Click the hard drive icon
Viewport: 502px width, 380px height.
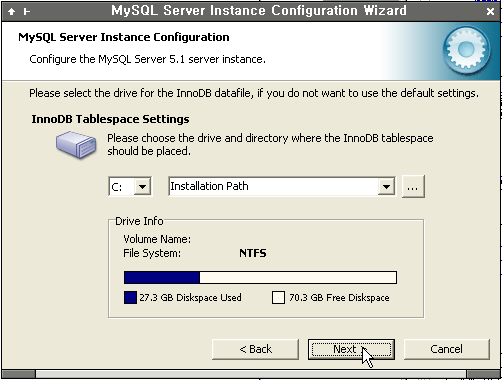pos(76,144)
